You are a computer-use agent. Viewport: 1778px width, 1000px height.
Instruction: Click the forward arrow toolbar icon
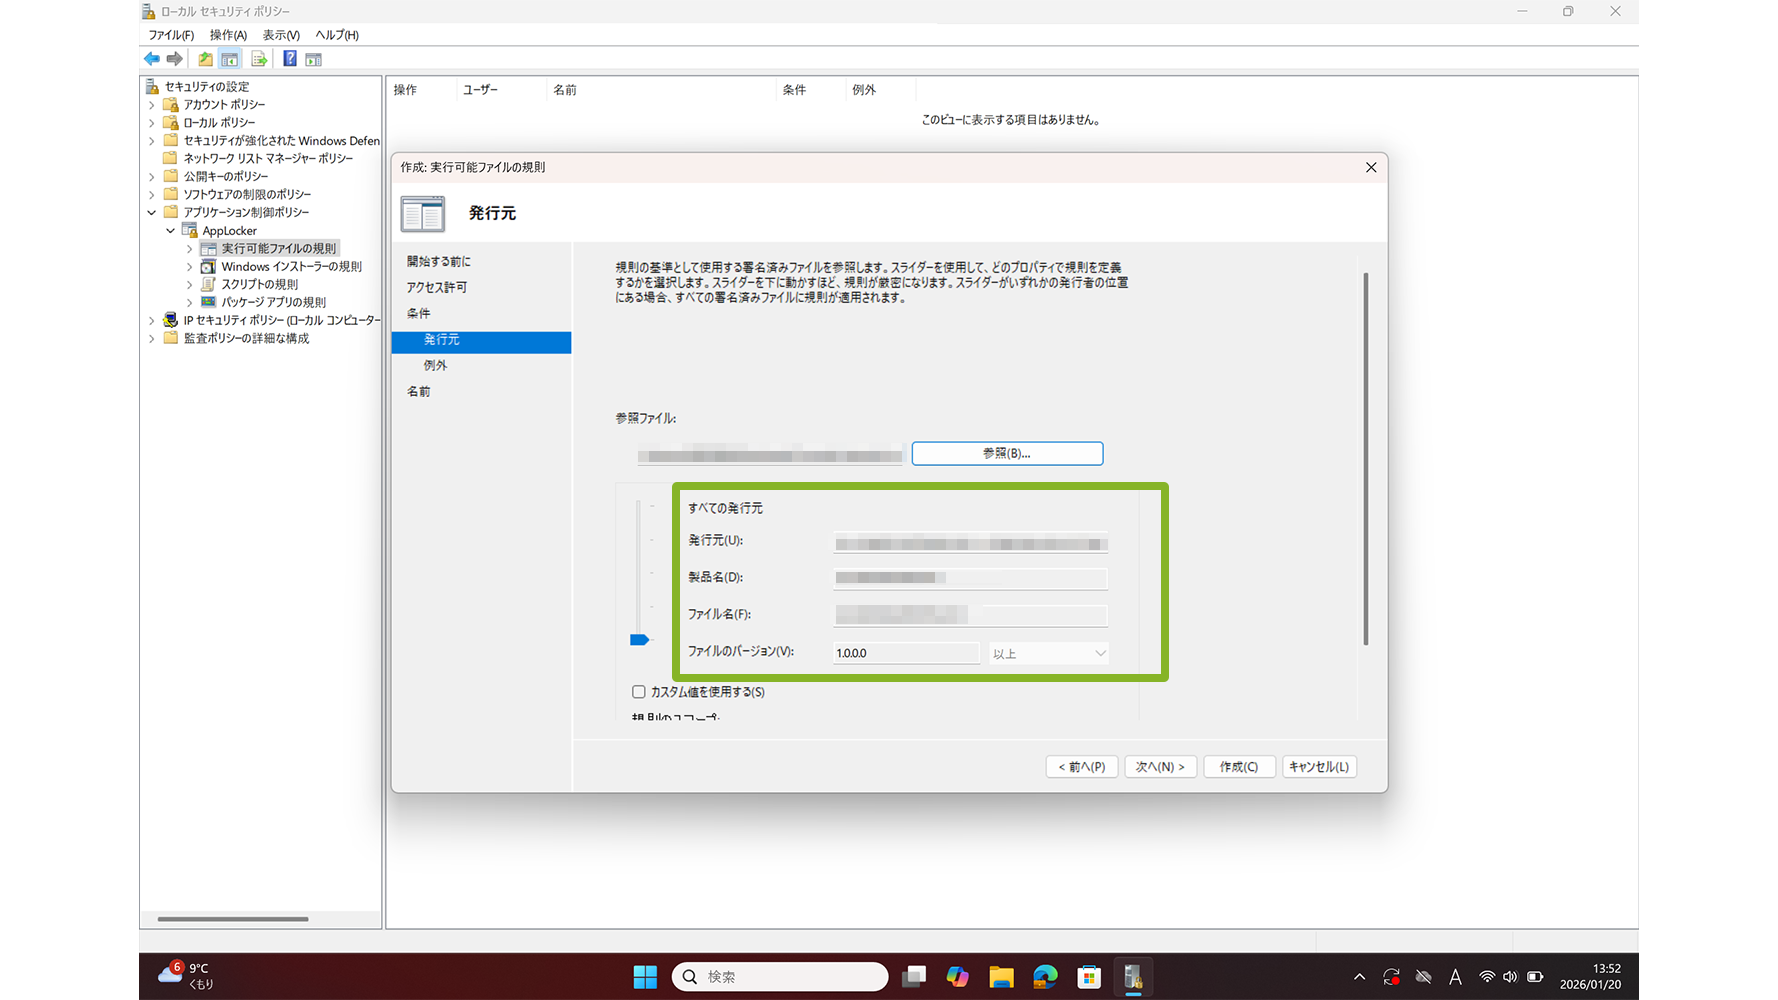pyautogui.click(x=175, y=59)
